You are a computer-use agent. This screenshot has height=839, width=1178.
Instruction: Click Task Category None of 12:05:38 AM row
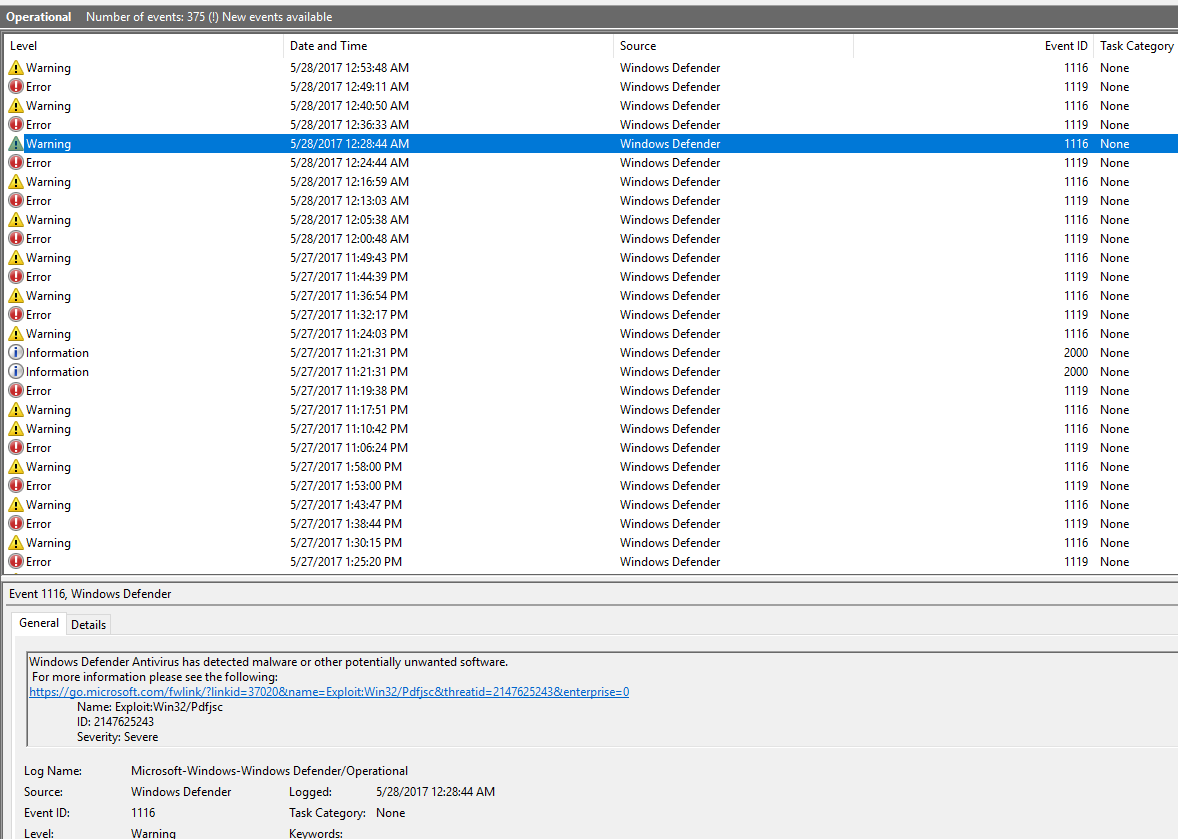click(x=1115, y=219)
